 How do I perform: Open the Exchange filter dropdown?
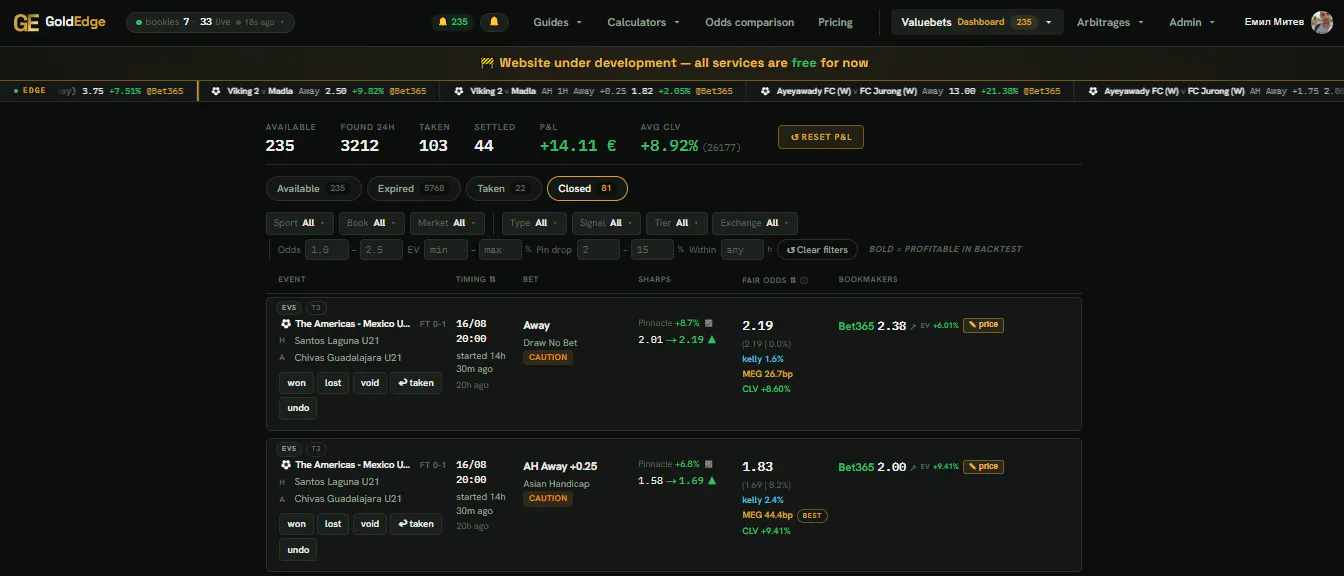(755, 223)
